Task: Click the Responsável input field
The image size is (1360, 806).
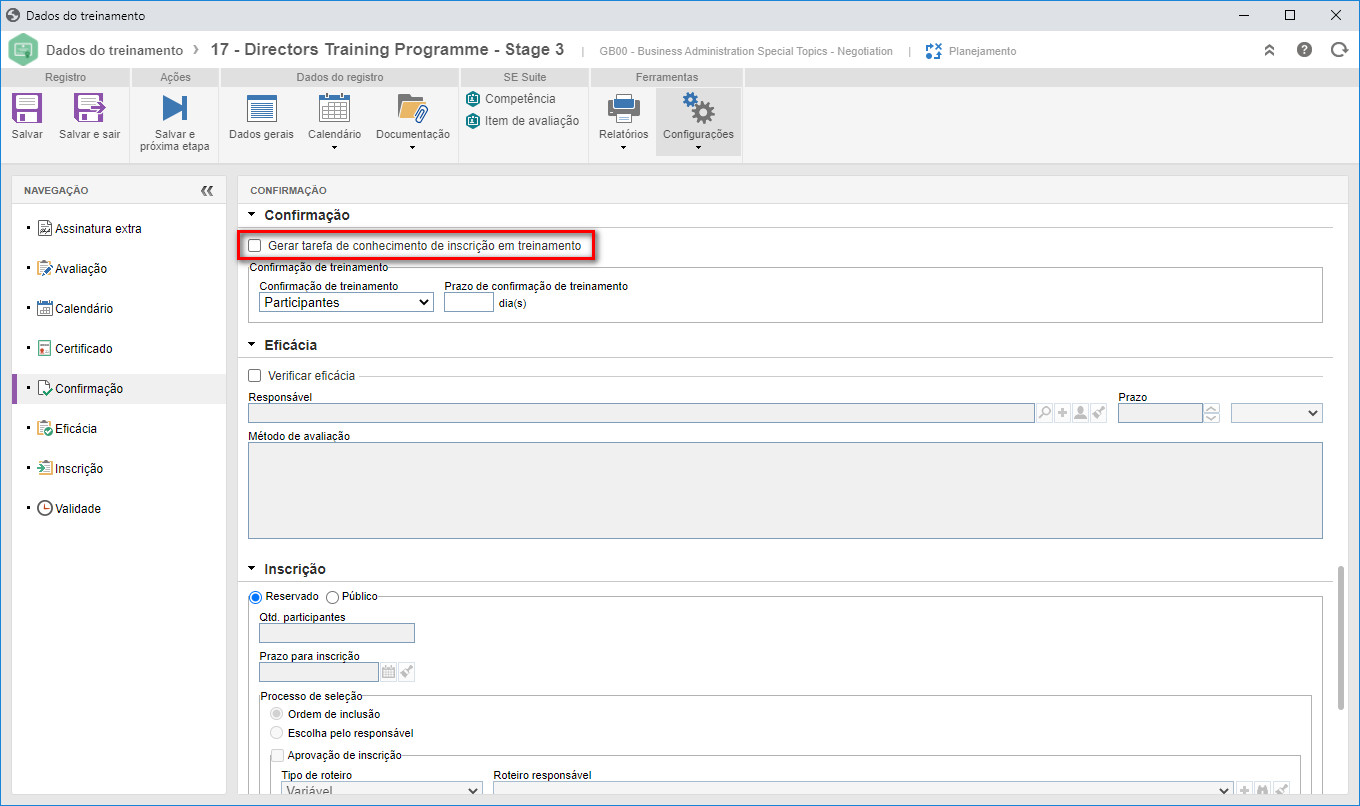Action: tap(641, 413)
